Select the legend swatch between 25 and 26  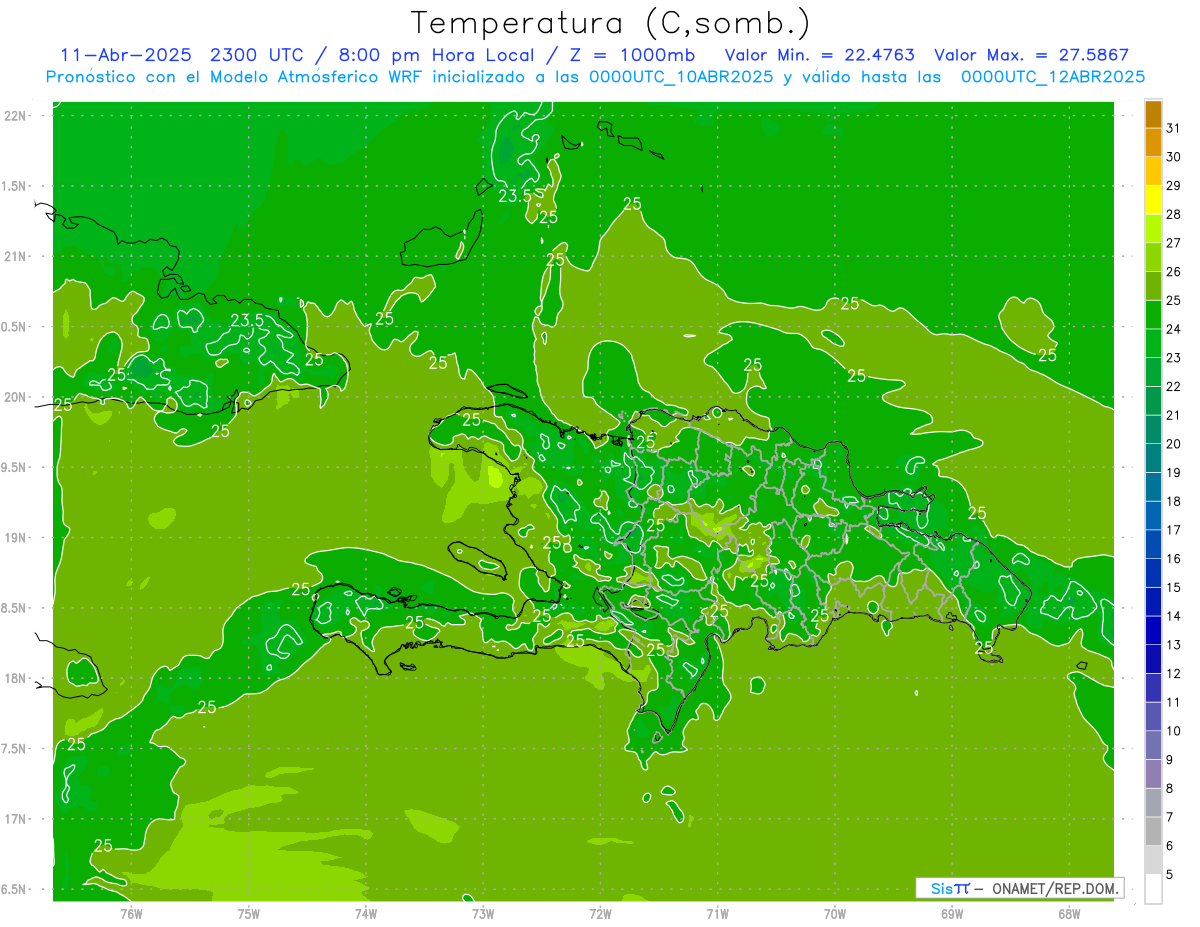(1153, 286)
